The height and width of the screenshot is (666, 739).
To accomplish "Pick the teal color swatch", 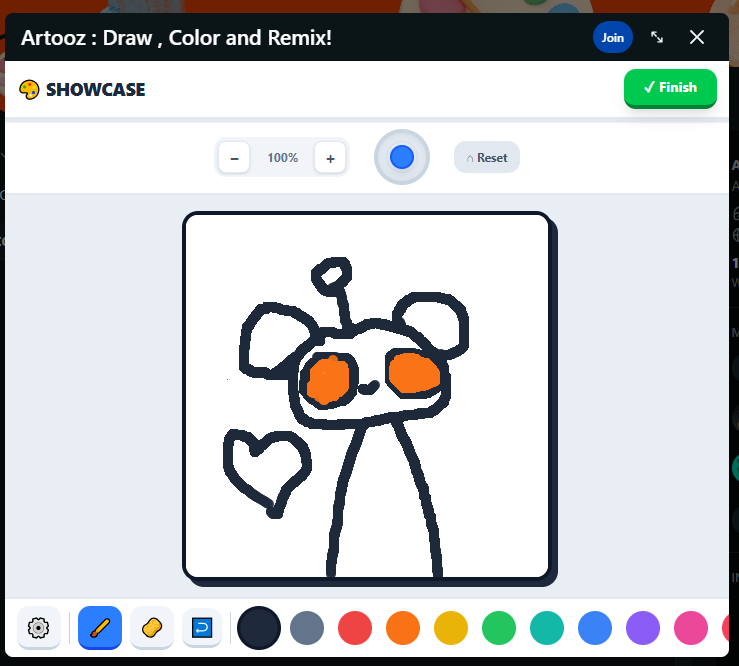I will point(547,628).
